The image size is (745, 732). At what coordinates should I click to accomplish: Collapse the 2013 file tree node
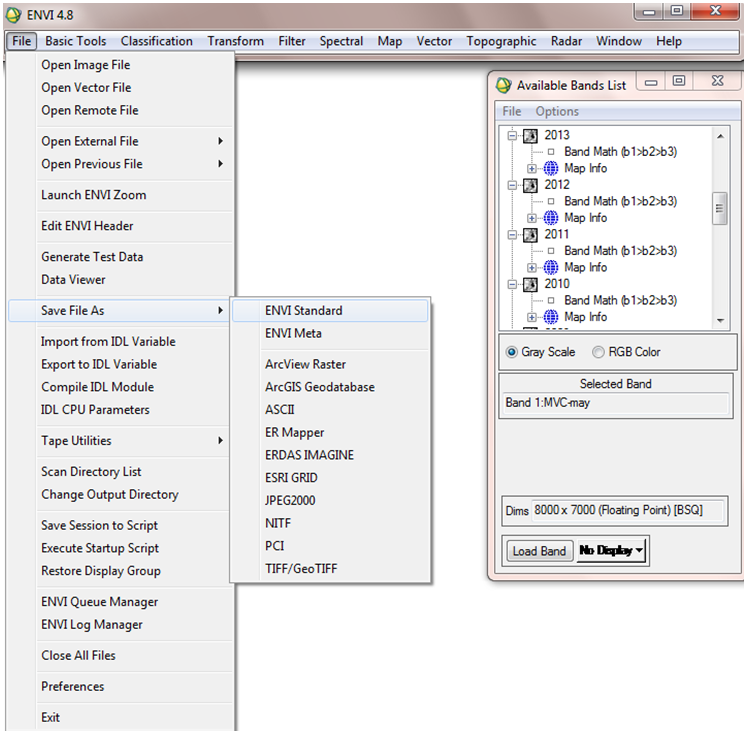512,136
